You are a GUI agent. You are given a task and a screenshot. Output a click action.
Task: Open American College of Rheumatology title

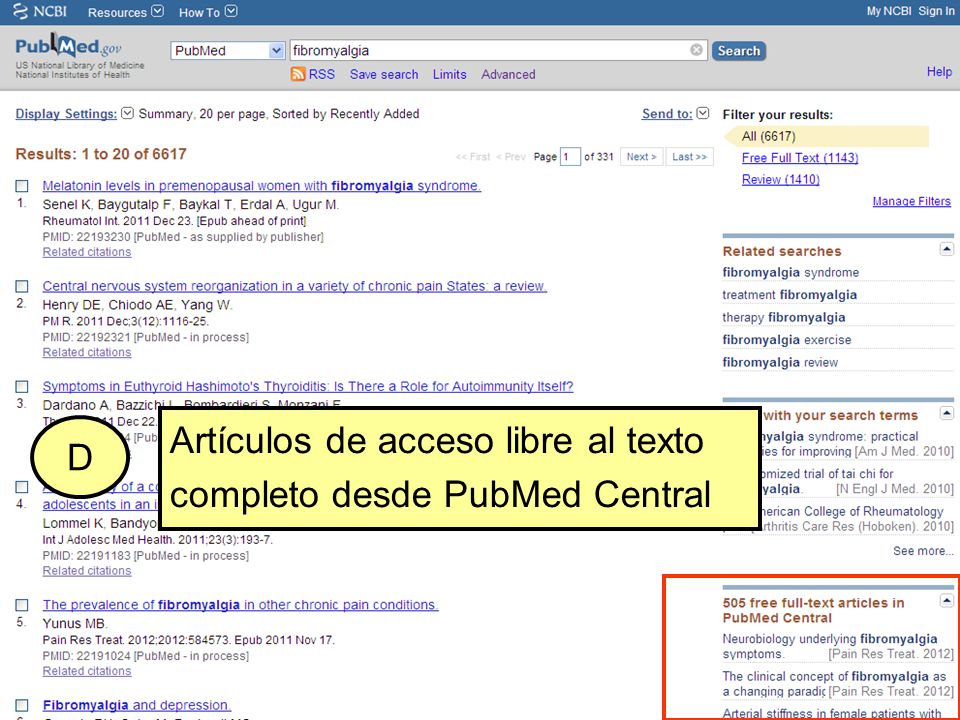(x=853, y=511)
